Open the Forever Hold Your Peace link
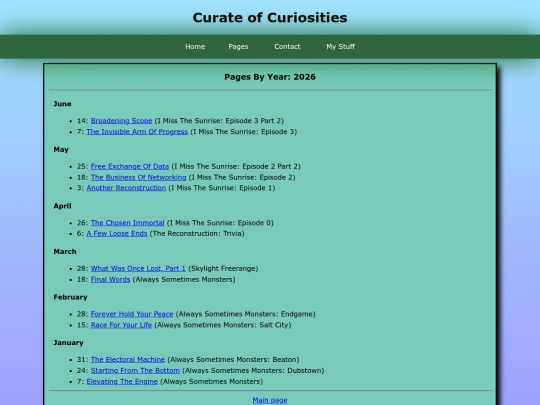 [x=132, y=314]
